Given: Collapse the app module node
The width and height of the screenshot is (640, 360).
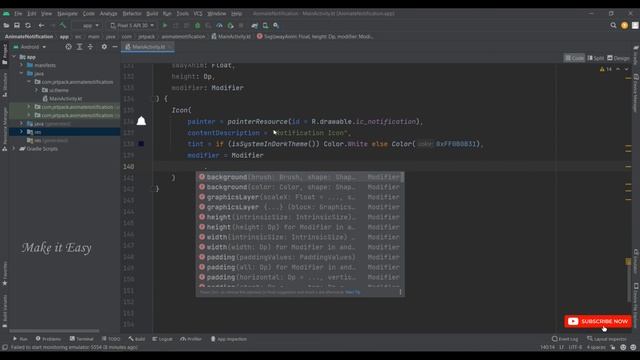Looking at the screenshot, I should click(x=15, y=57).
